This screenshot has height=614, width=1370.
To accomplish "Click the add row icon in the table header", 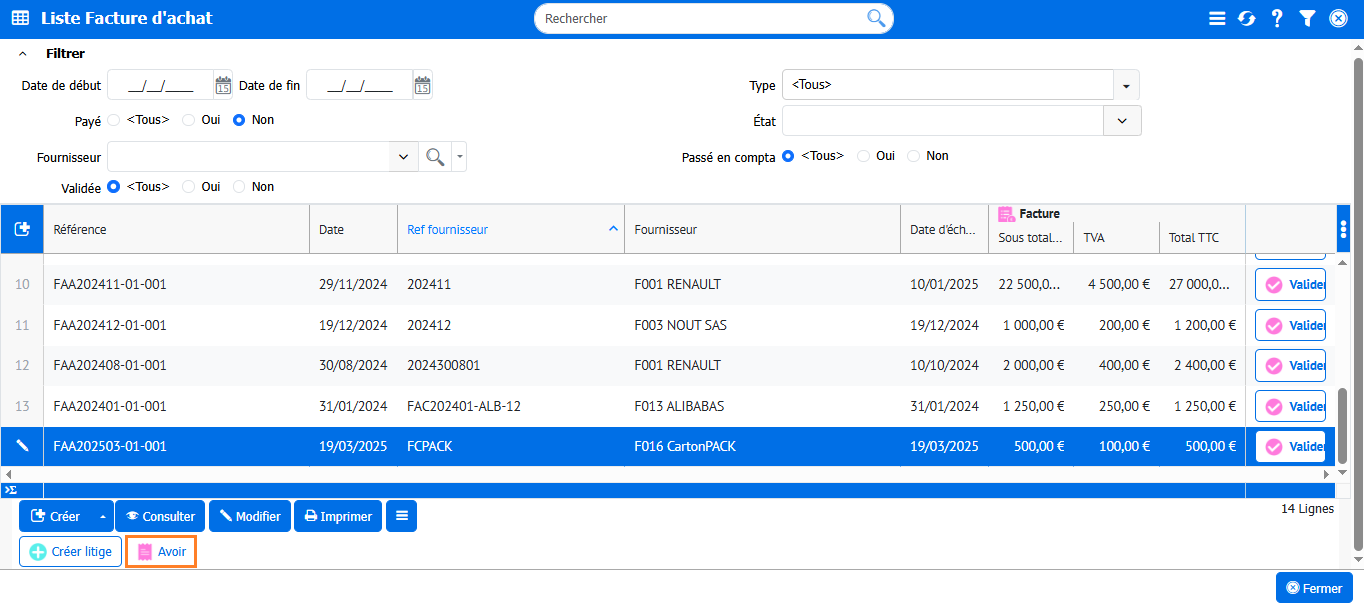I will pos(22,230).
